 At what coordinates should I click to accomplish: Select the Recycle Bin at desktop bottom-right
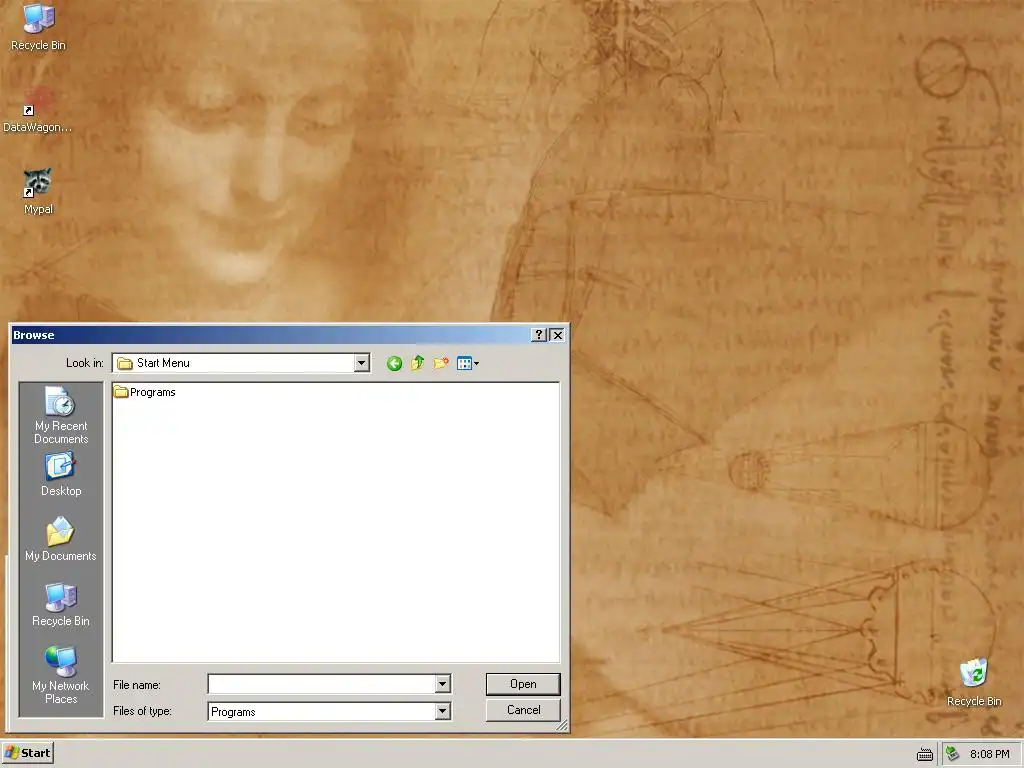tap(974, 682)
